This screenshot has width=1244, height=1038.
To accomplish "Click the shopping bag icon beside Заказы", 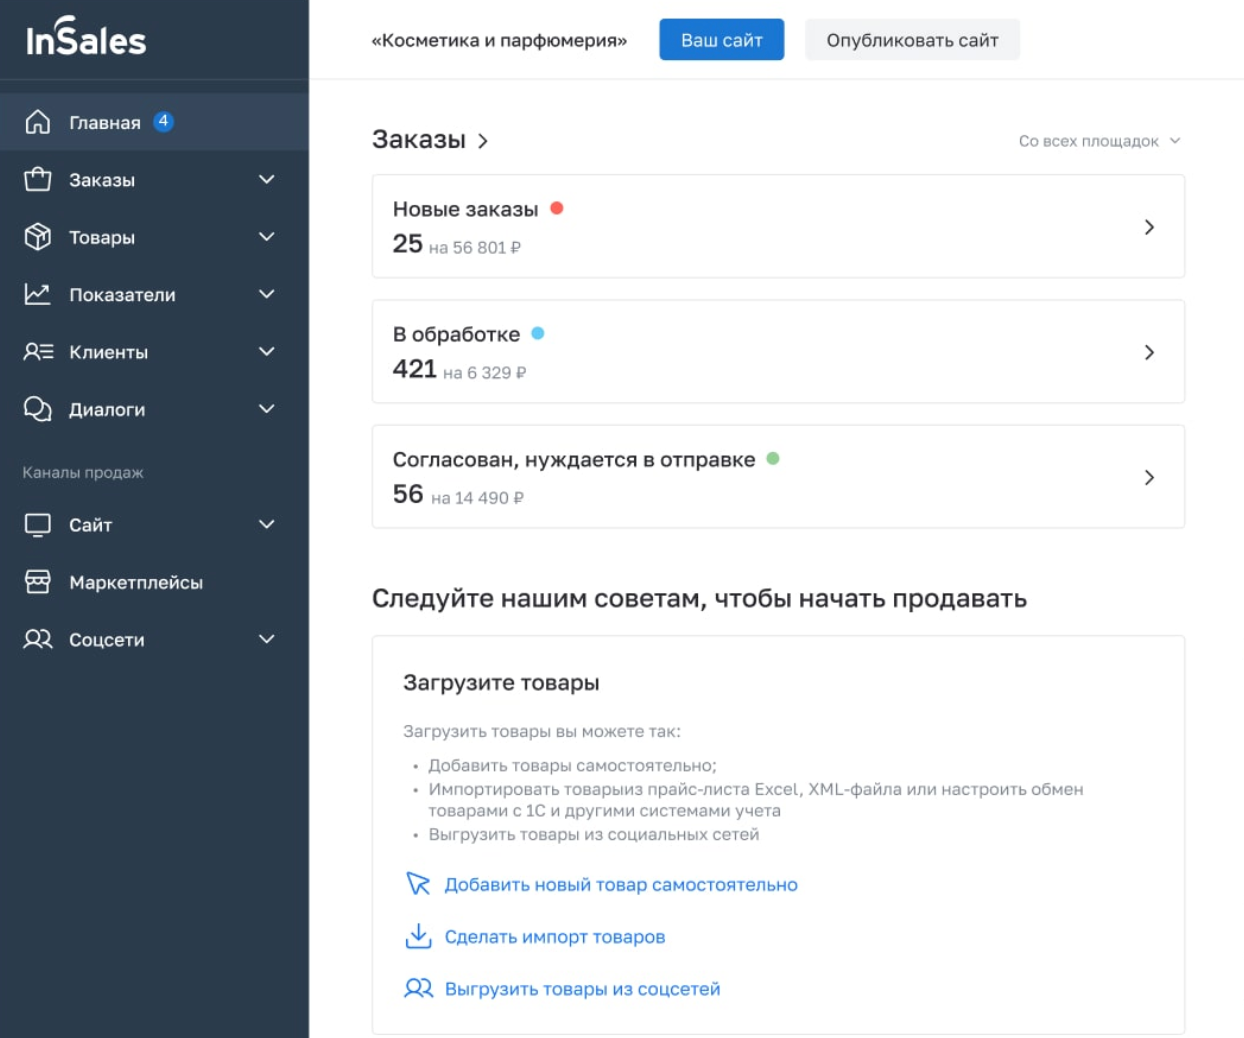I will coord(38,179).
